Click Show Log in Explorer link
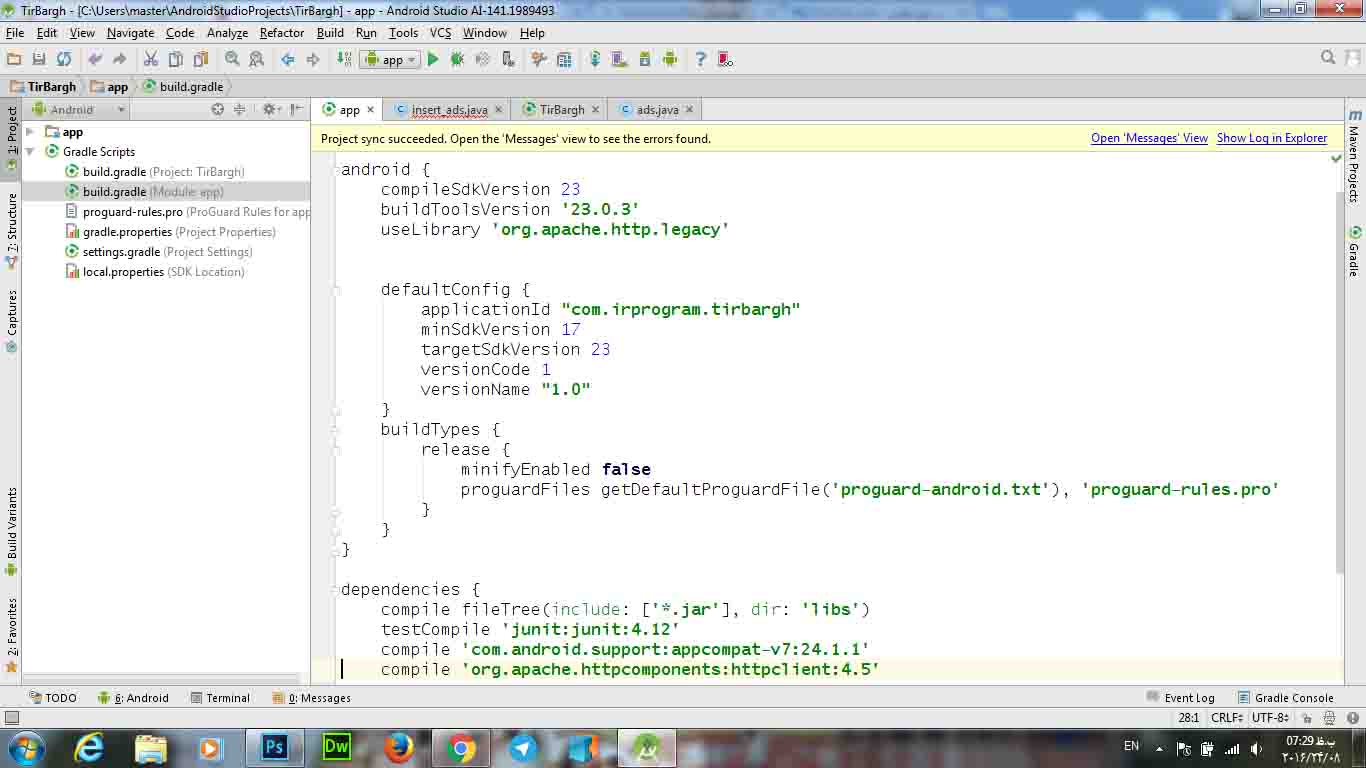The height and width of the screenshot is (768, 1366). [1272, 138]
